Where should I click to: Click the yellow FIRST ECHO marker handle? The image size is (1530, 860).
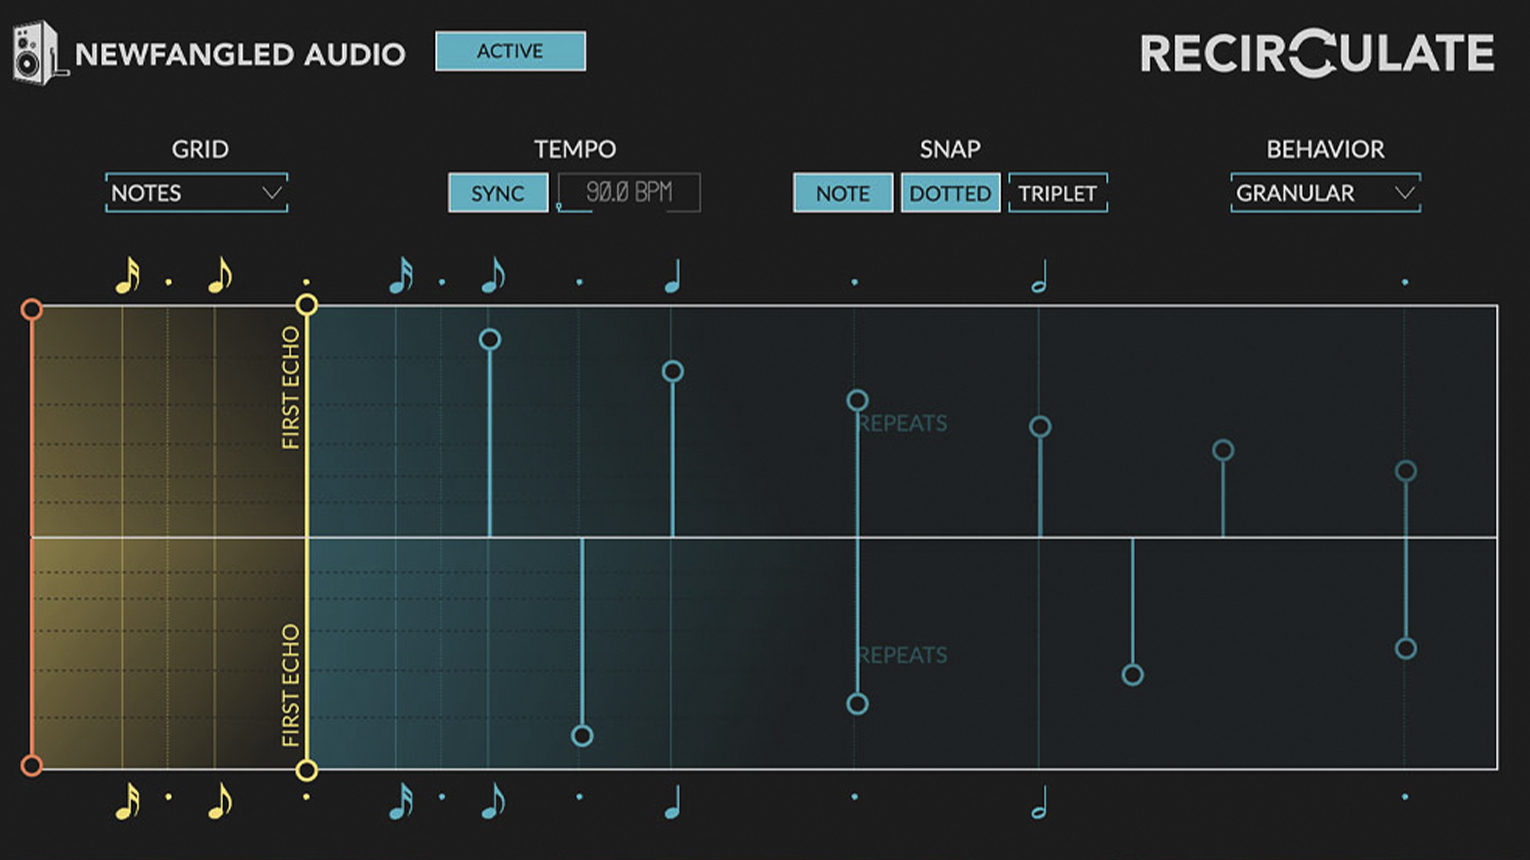(306, 302)
